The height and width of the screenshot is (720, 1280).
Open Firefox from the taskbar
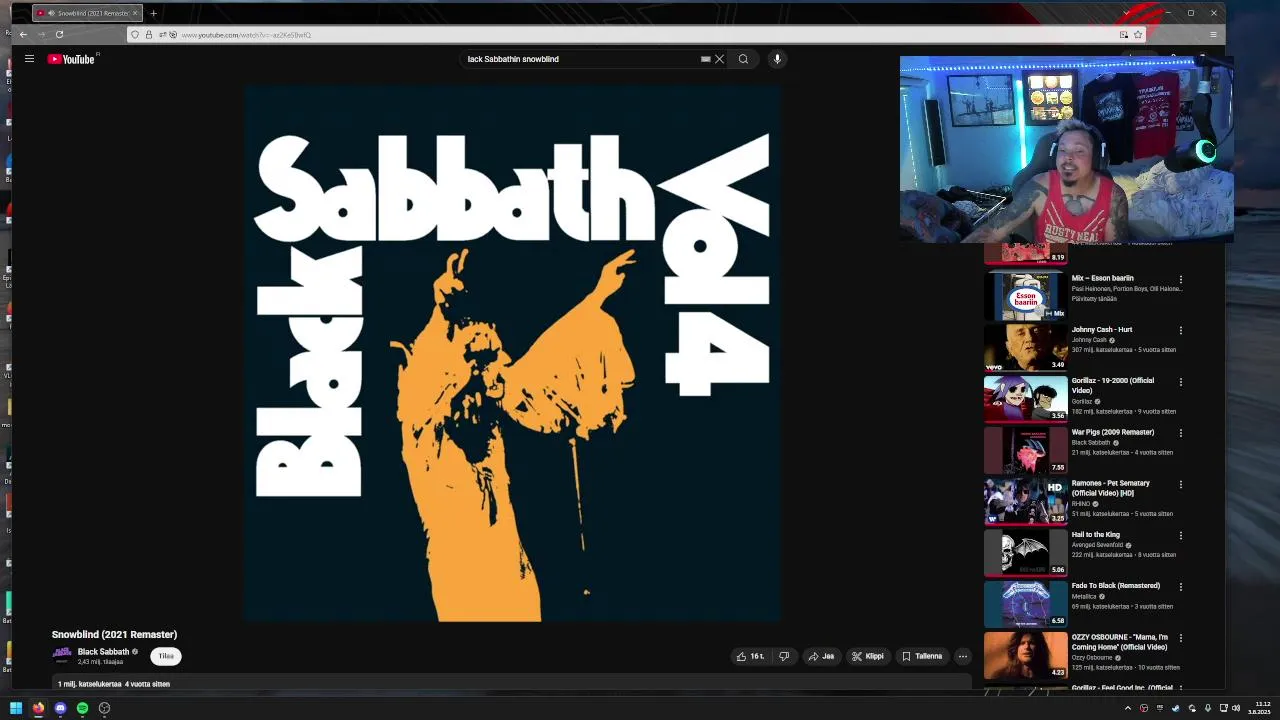tap(38, 708)
